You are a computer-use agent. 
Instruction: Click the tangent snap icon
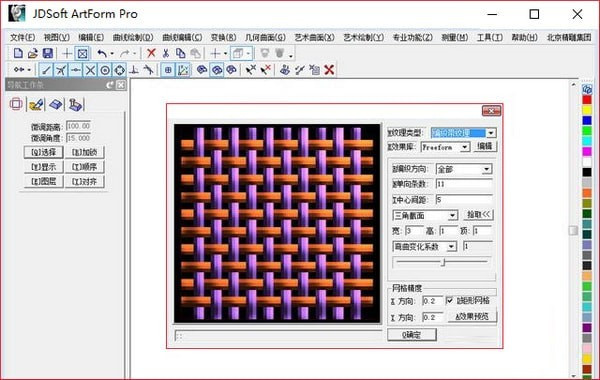pos(148,70)
